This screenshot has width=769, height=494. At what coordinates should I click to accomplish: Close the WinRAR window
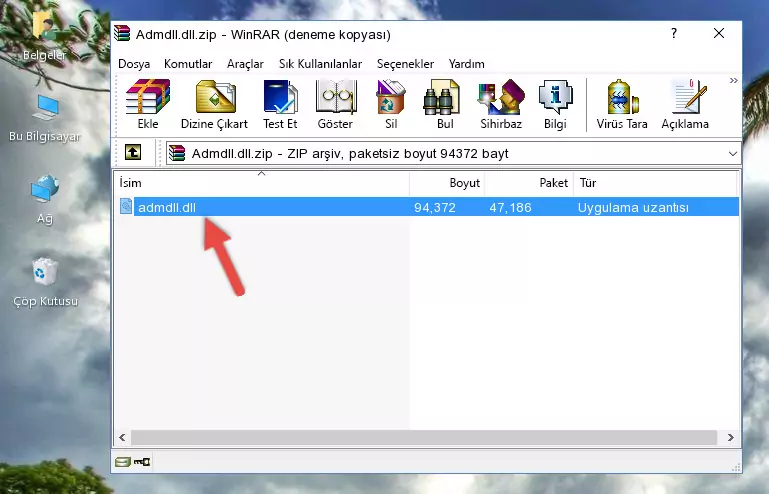click(x=718, y=33)
